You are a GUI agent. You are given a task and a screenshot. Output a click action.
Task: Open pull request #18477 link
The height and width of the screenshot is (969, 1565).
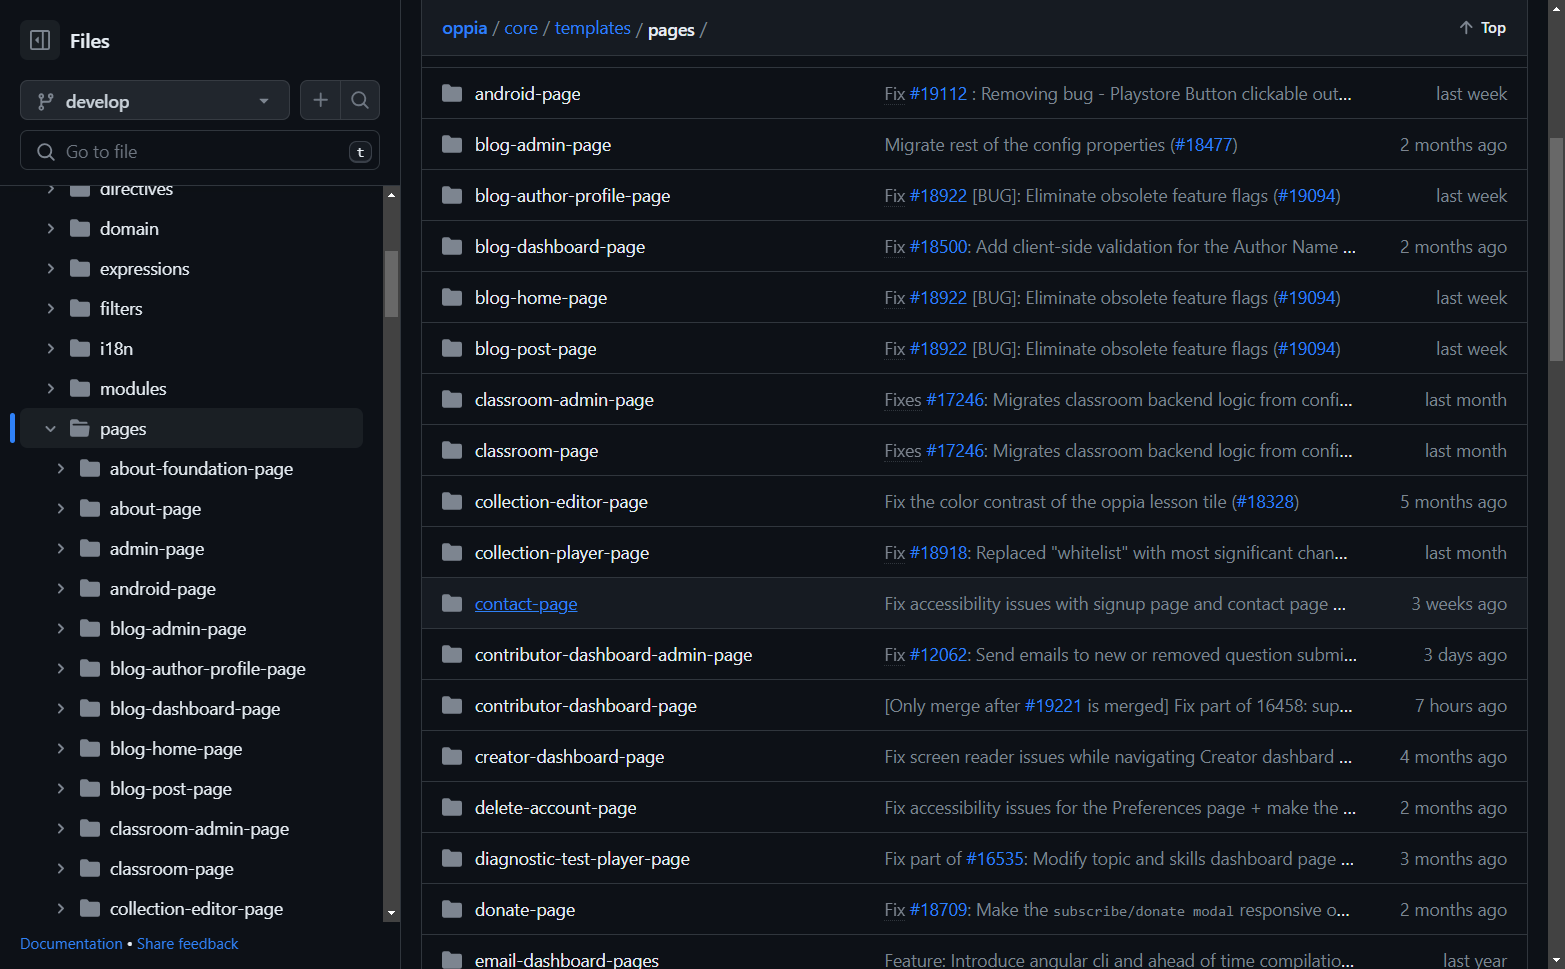[1204, 144]
